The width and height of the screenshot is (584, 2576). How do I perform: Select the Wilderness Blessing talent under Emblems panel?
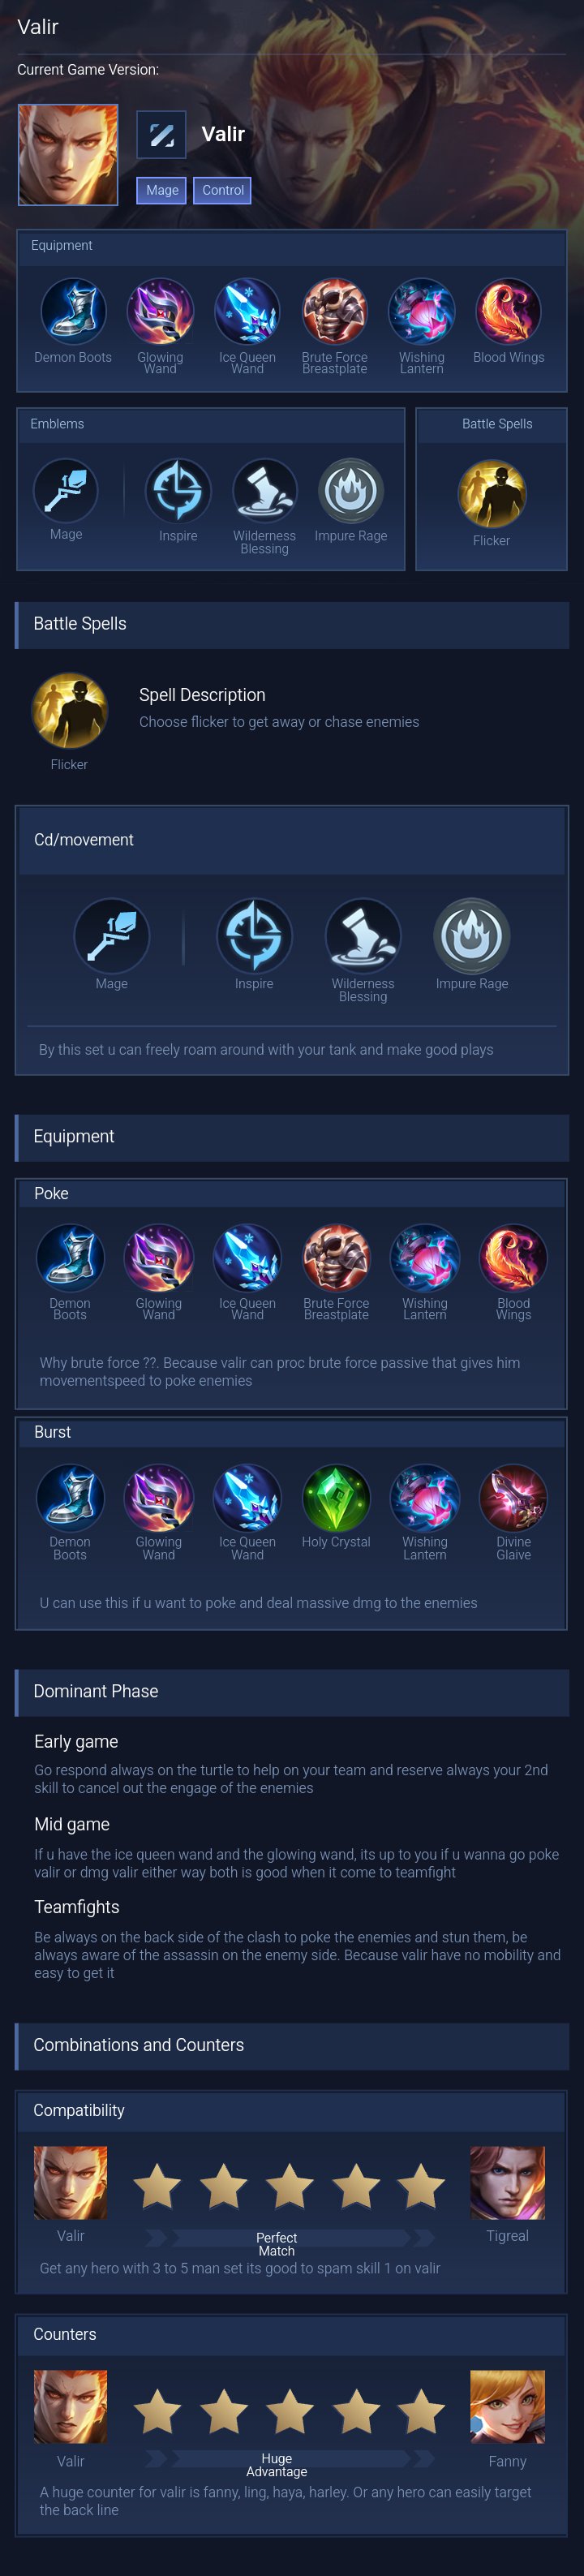click(x=265, y=491)
